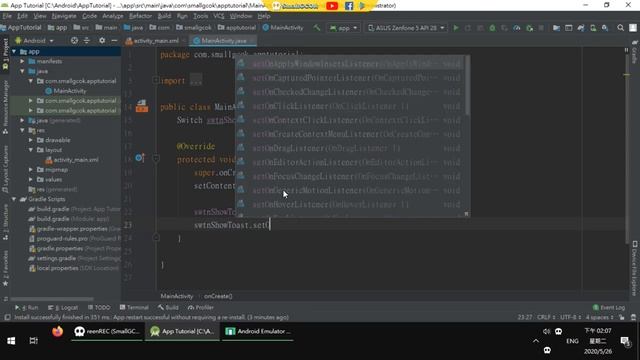640x360 pixels.
Task: Click the CRLF line separator selector
Action: (x=546, y=317)
